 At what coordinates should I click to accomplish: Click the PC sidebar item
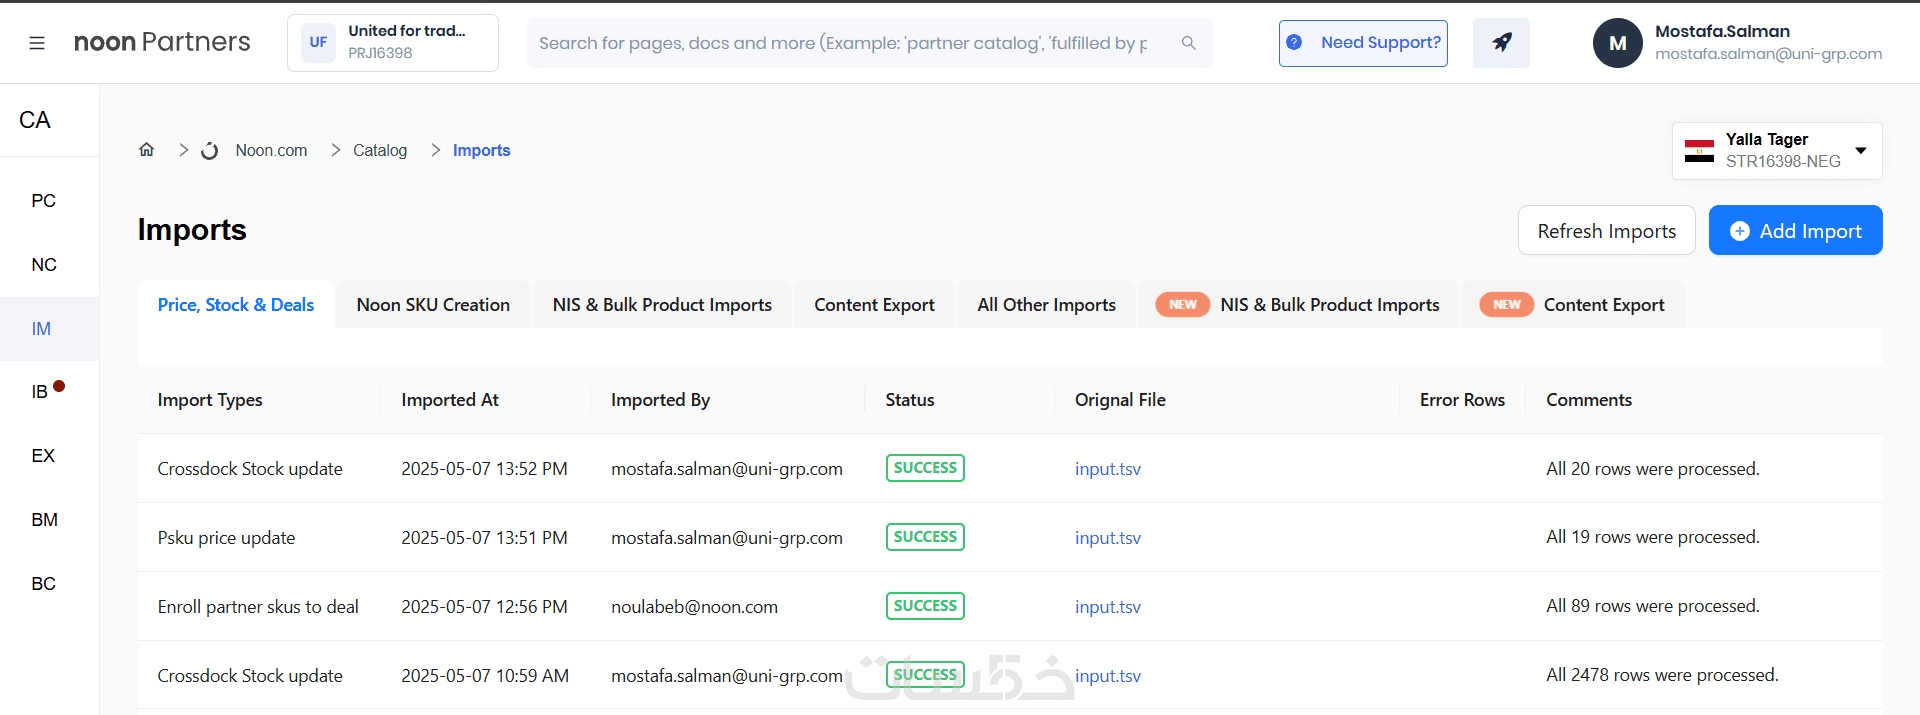click(43, 201)
